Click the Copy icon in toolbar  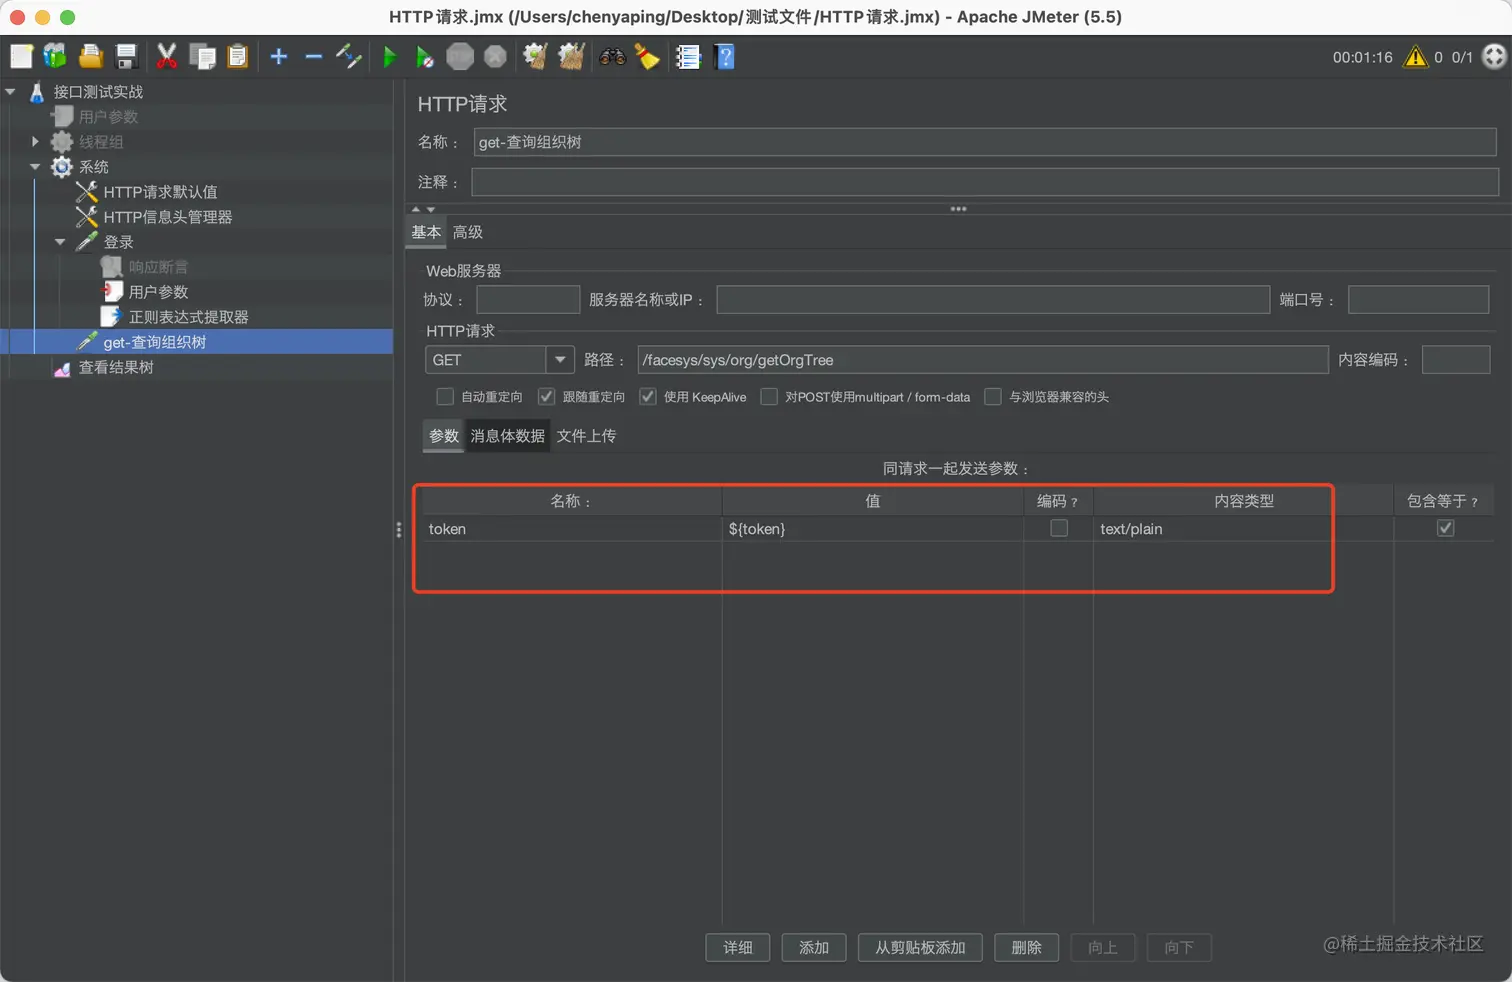(x=203, y=57)
